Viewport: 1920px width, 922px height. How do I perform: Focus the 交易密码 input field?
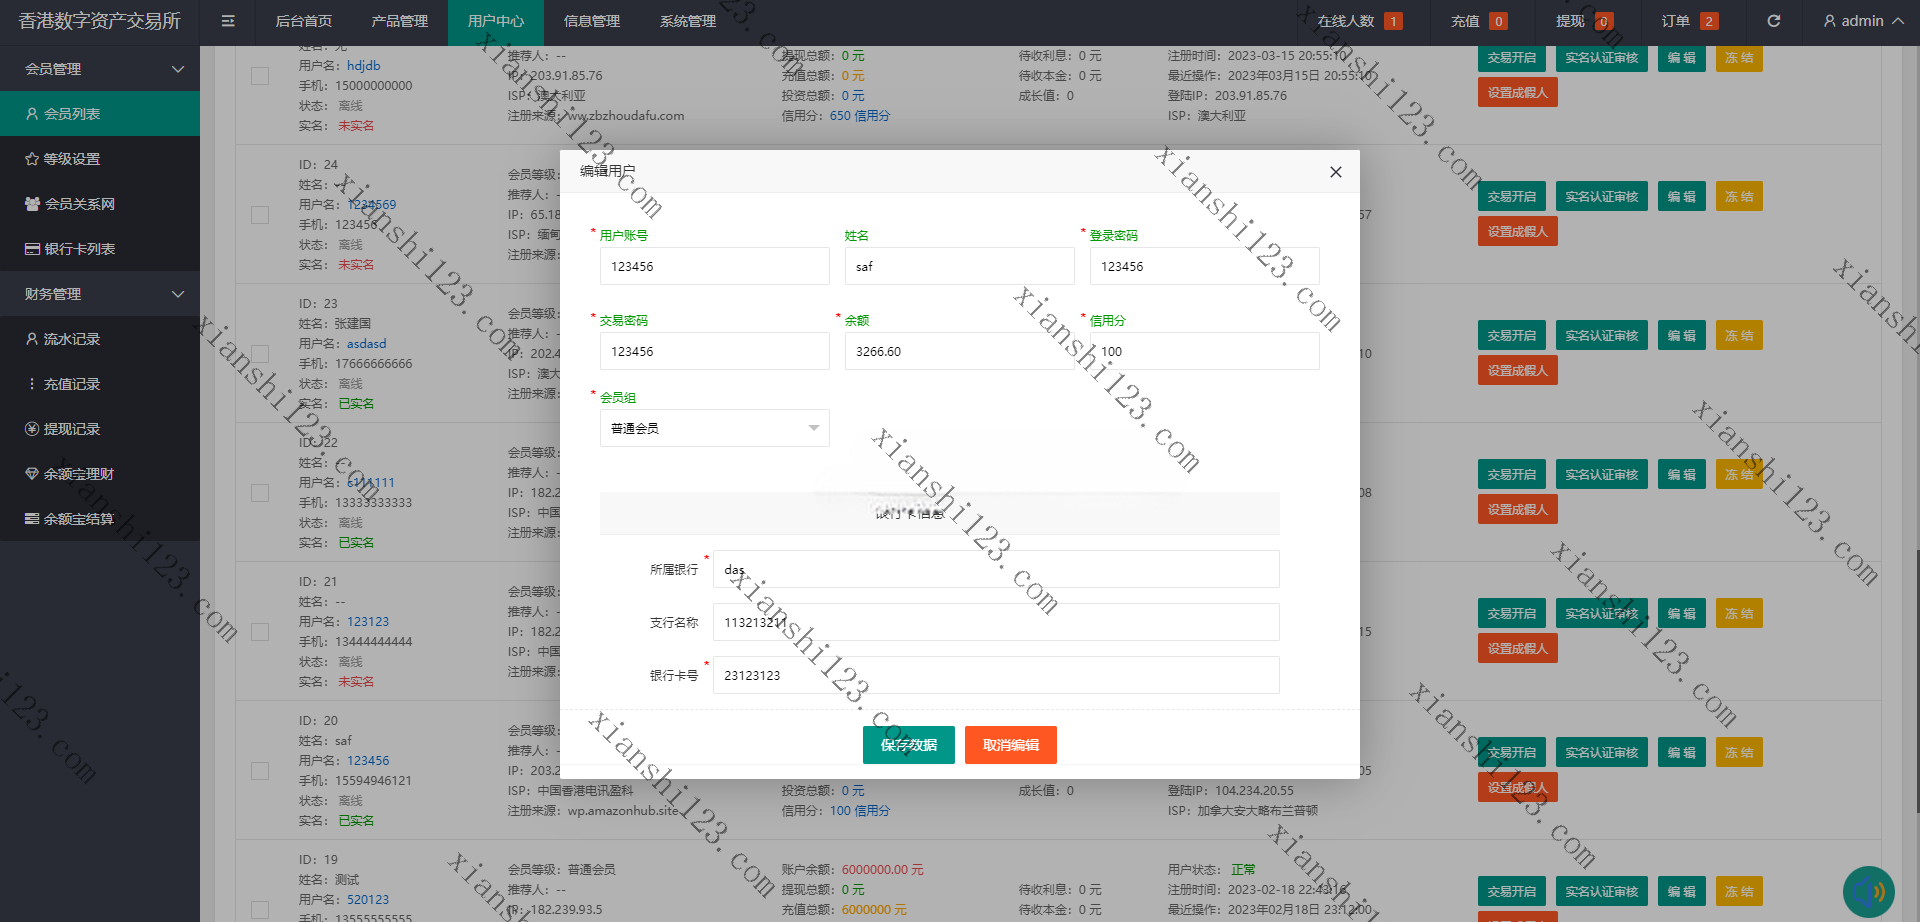[714, 351]
